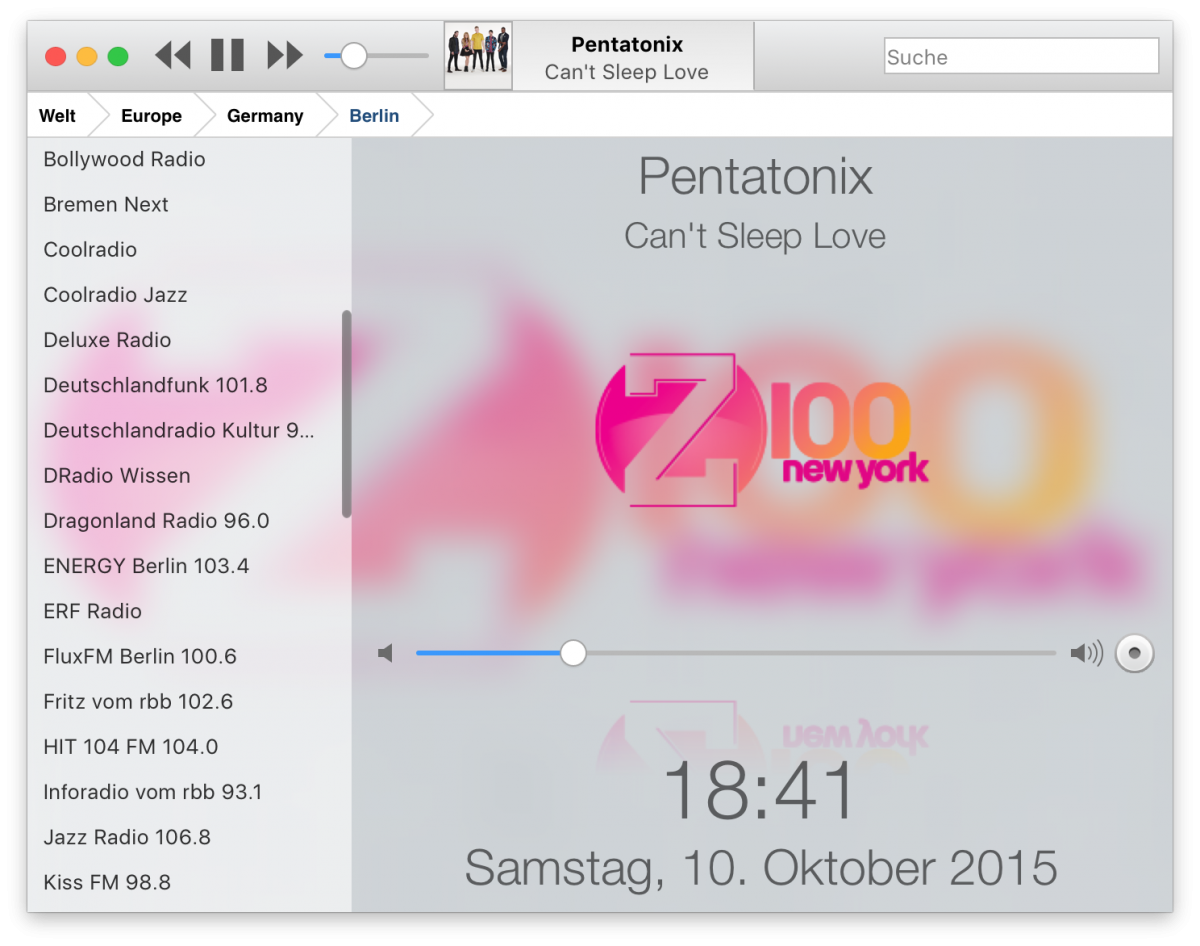Screen dimensions: 1200x946
Task: Select ERF Radio station
Action: tap(189, 611)
